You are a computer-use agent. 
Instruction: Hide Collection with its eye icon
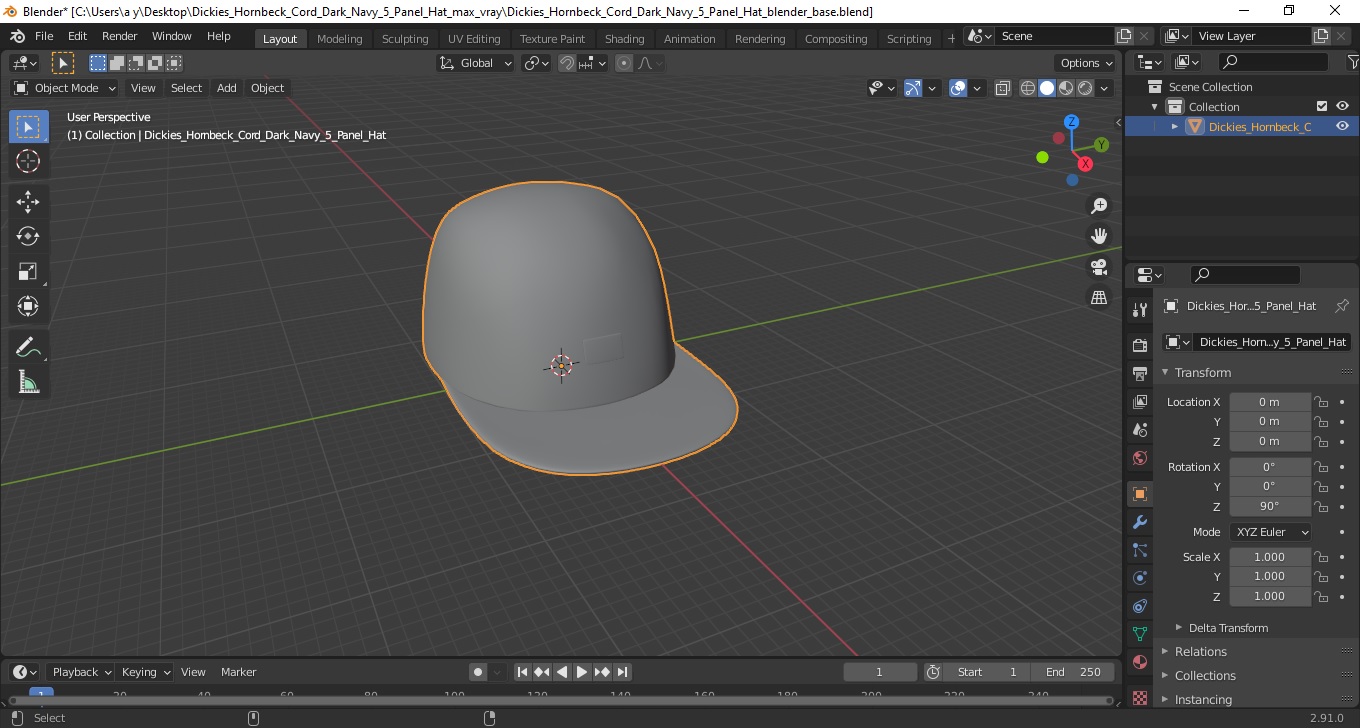(x=1342, y=106)
